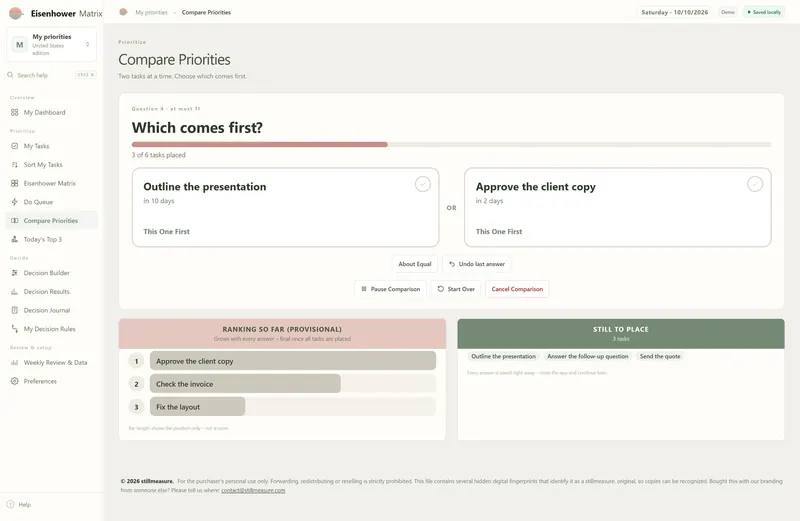The width and height of the screenshot is (800, 521).
Task: Click the Sort My Tasks icon
Action: [14, 165]
